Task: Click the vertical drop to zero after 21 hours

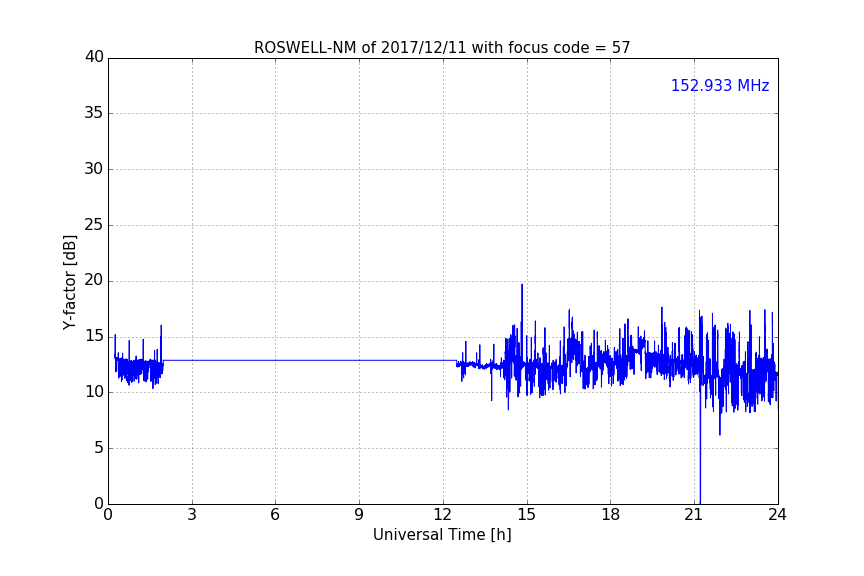Action: point(700,446)
